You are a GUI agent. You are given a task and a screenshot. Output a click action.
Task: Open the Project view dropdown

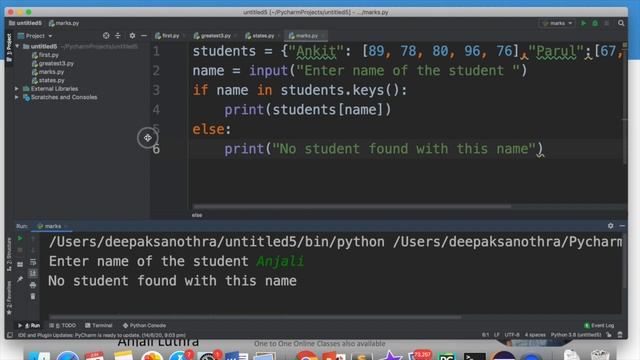(x=35, y=36)
